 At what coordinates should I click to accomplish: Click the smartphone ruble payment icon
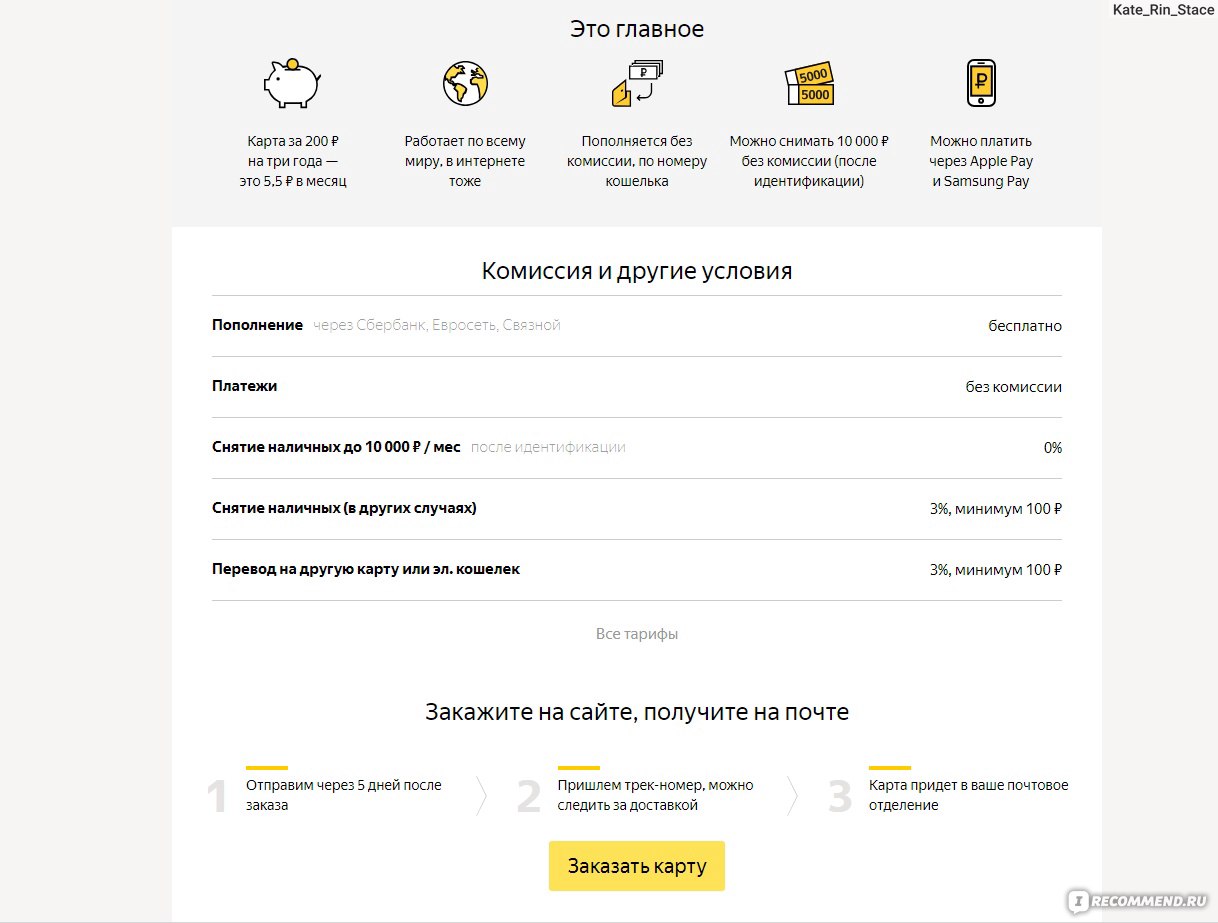(x=981, y=83)
